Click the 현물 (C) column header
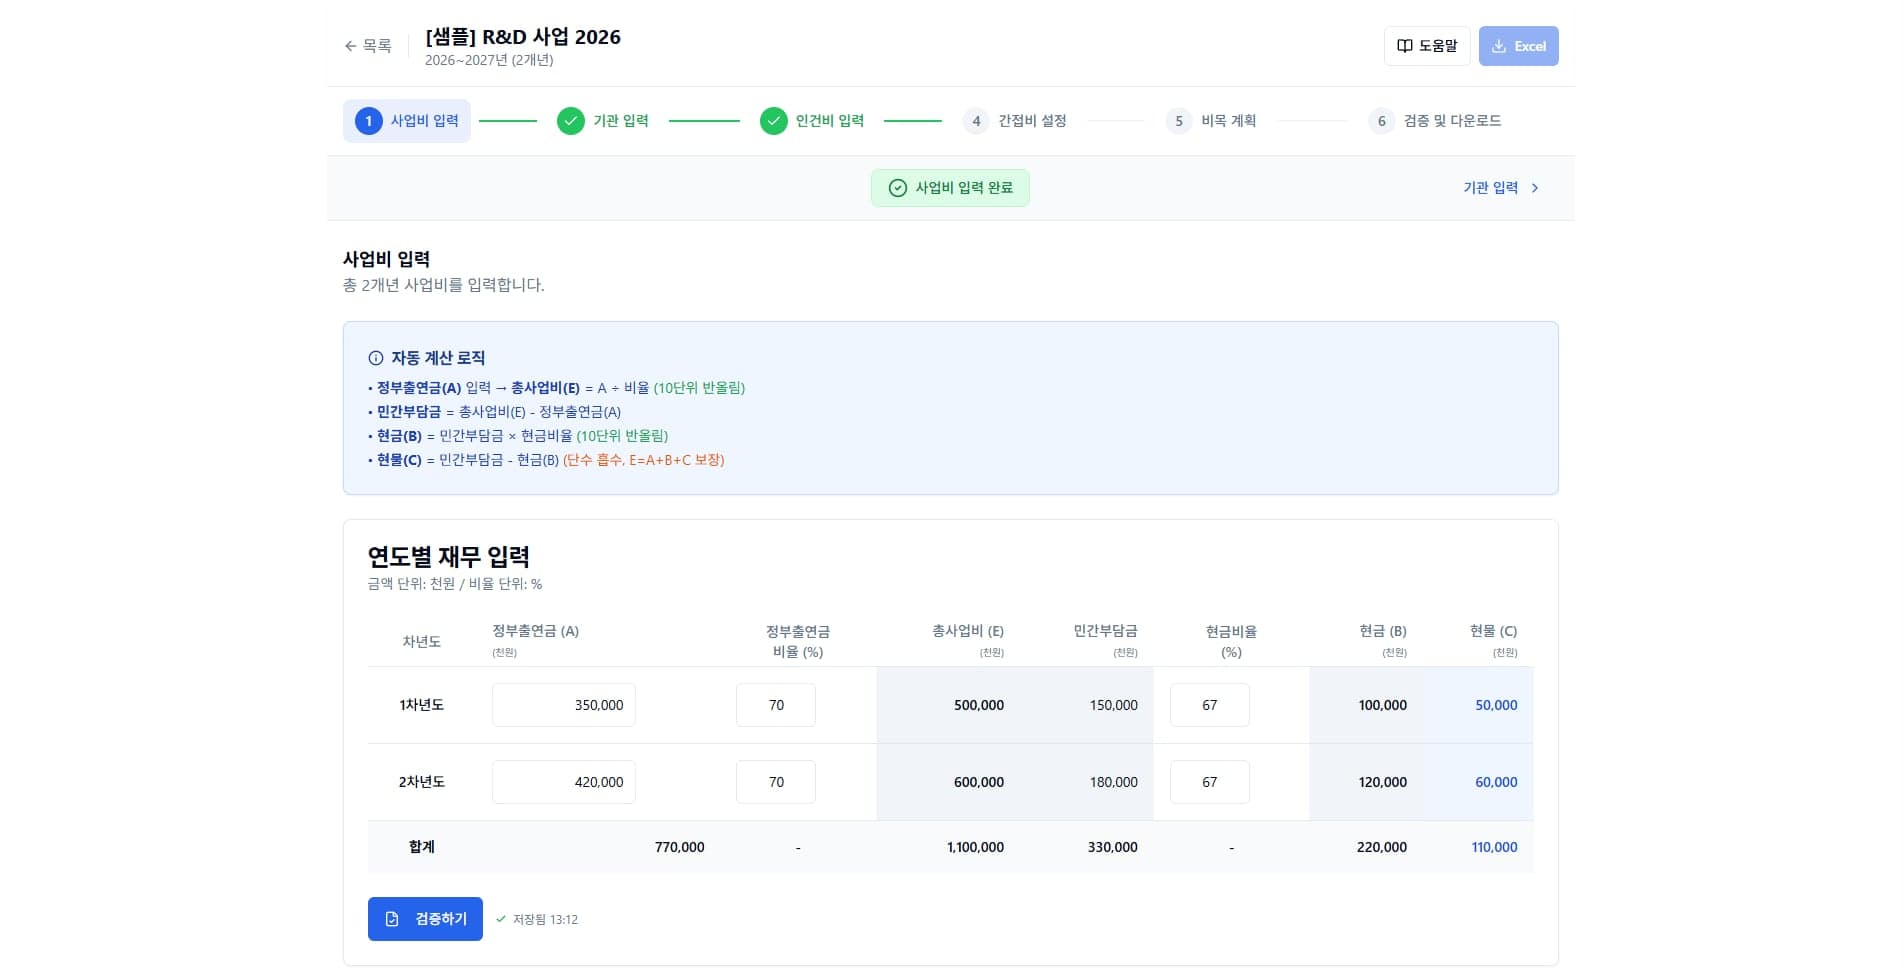The image size is (1904, 972). click(1493, 631)
